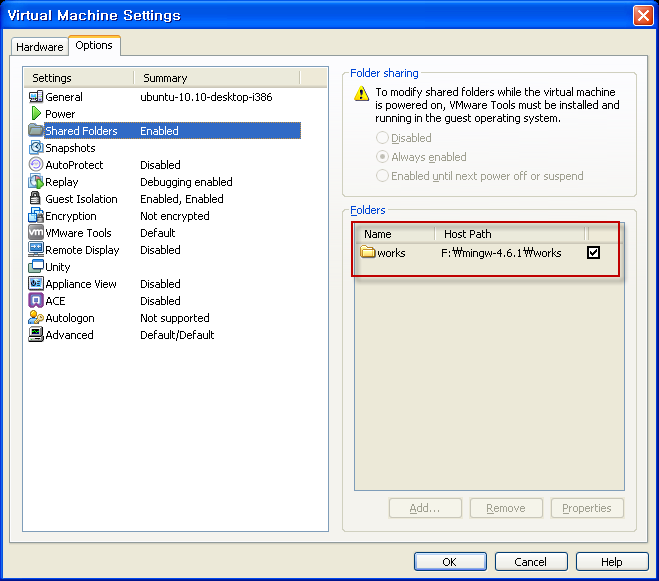Click the AutoProtect icon
This screenshot has width=659, height=581.
click(x=36, y=164)
